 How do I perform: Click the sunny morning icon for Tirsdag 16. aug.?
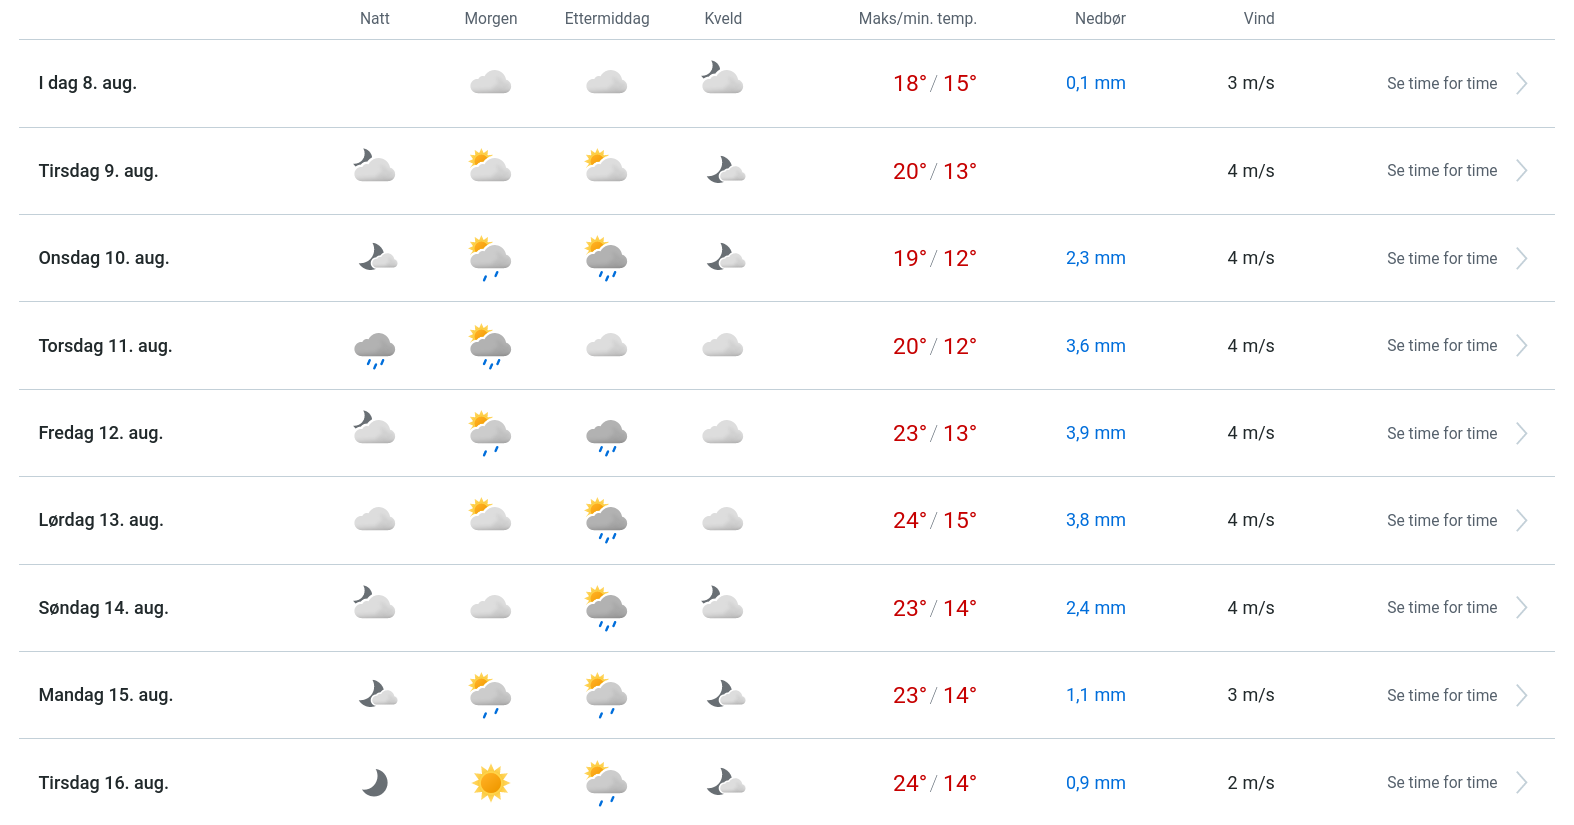coord(490,783)
